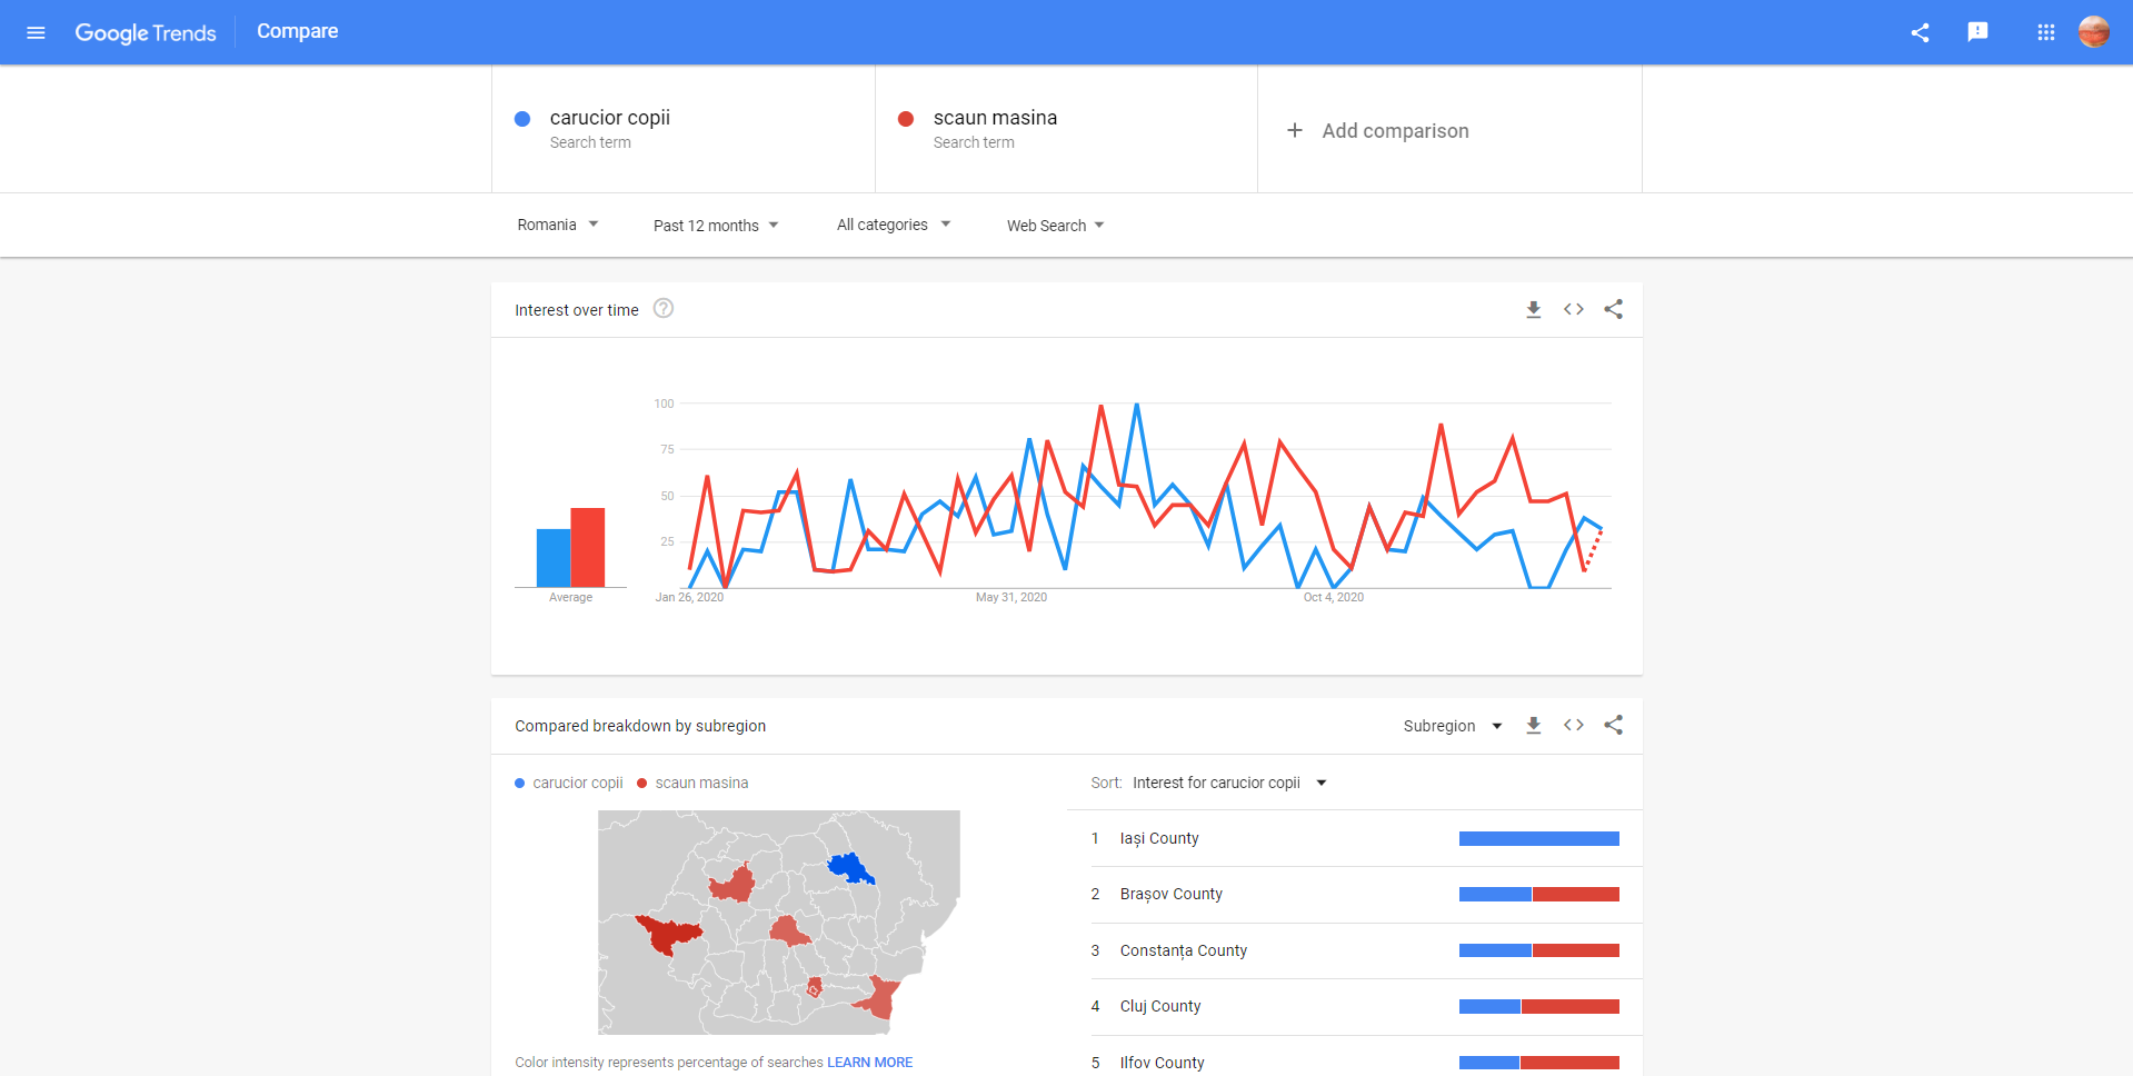Click Iași County interest bar

1539,839
